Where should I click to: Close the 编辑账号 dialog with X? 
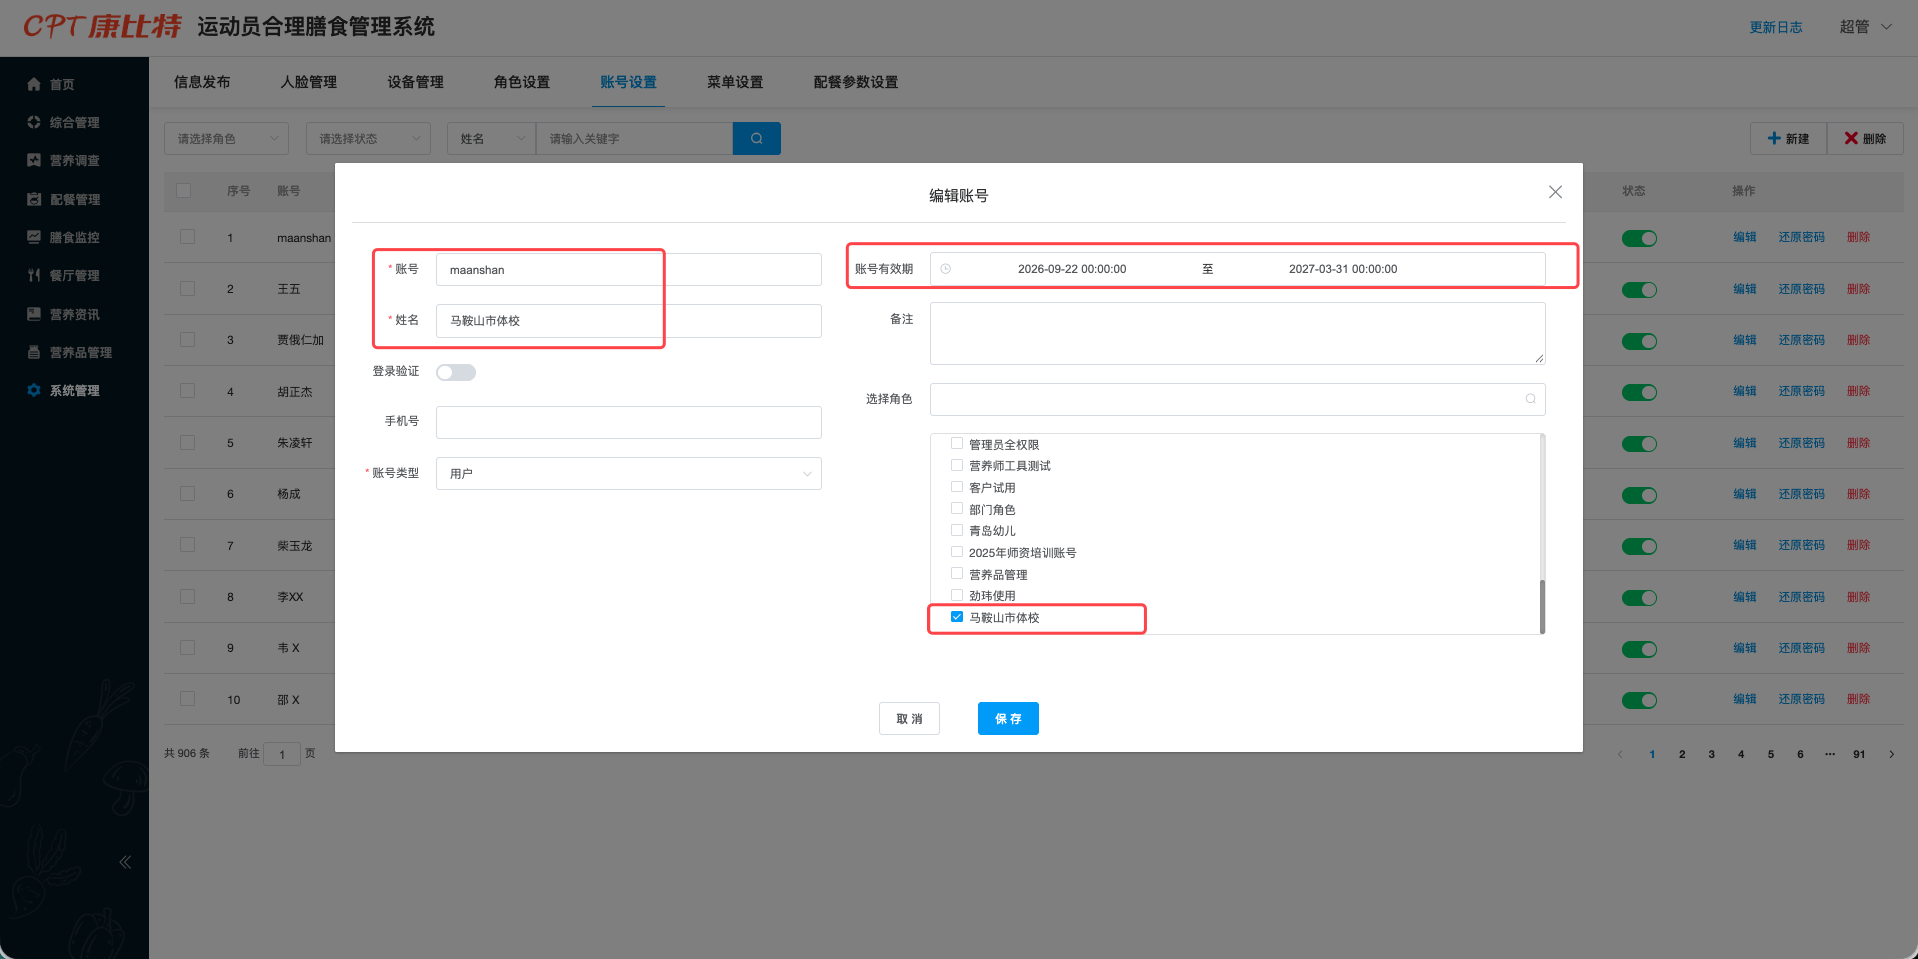[1555, 192]
